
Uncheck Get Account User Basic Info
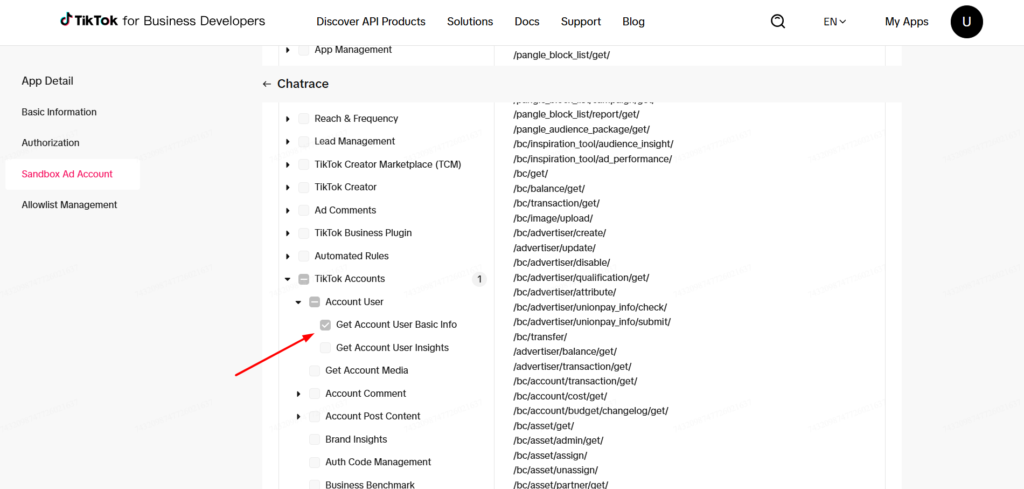(x=326, y=325)
